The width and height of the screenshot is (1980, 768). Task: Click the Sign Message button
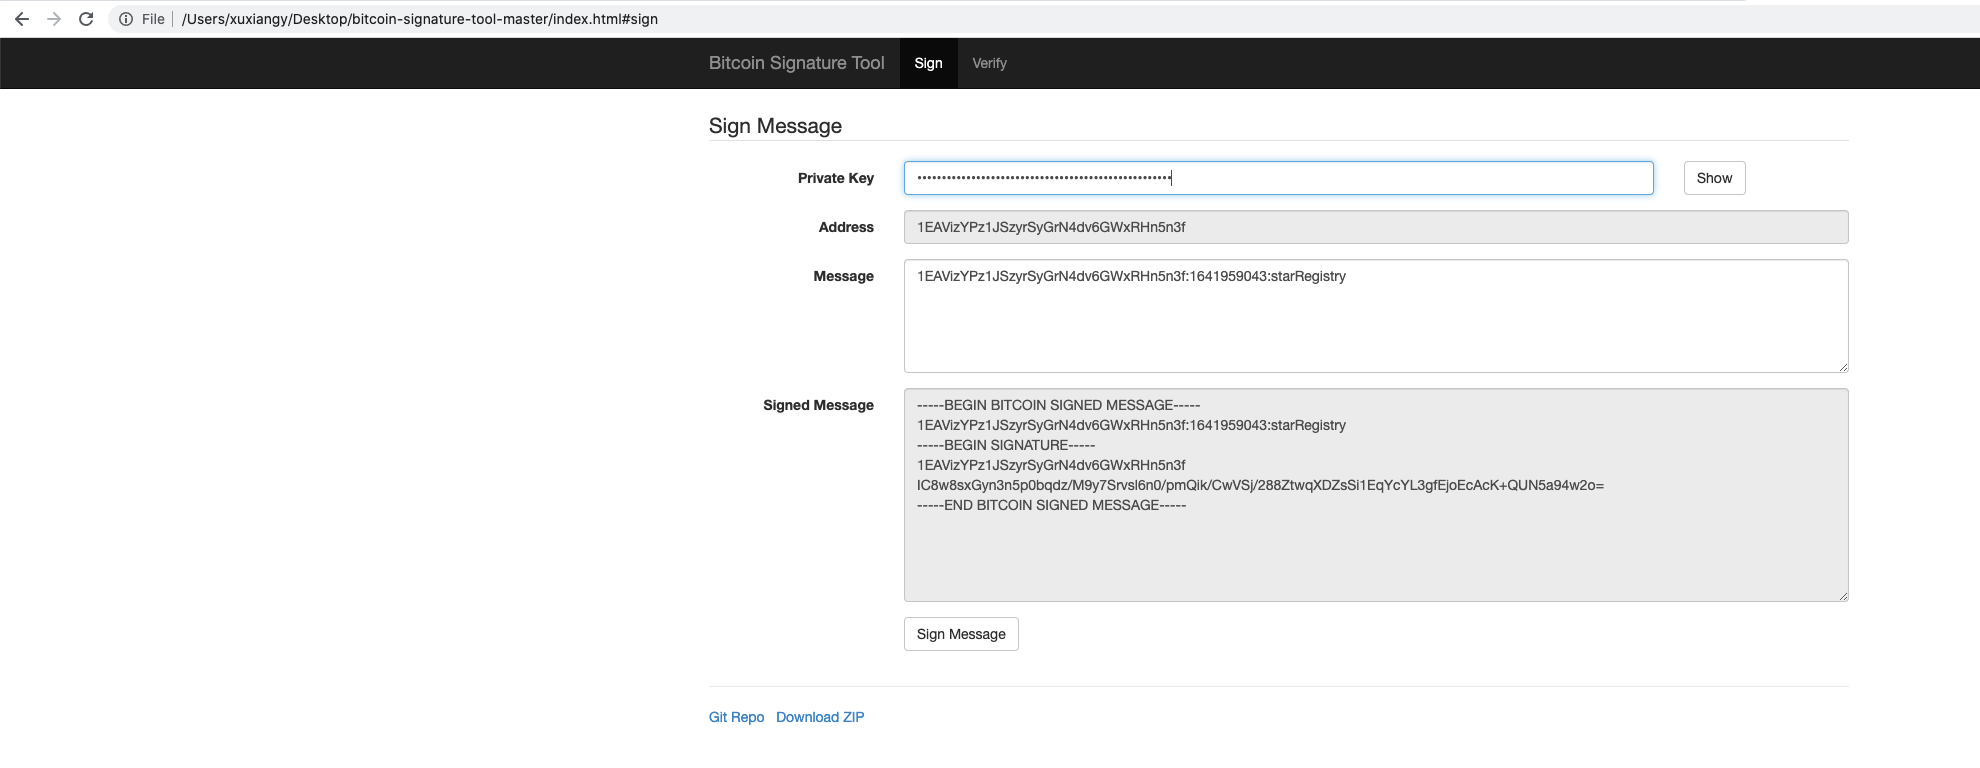(961, 634)
